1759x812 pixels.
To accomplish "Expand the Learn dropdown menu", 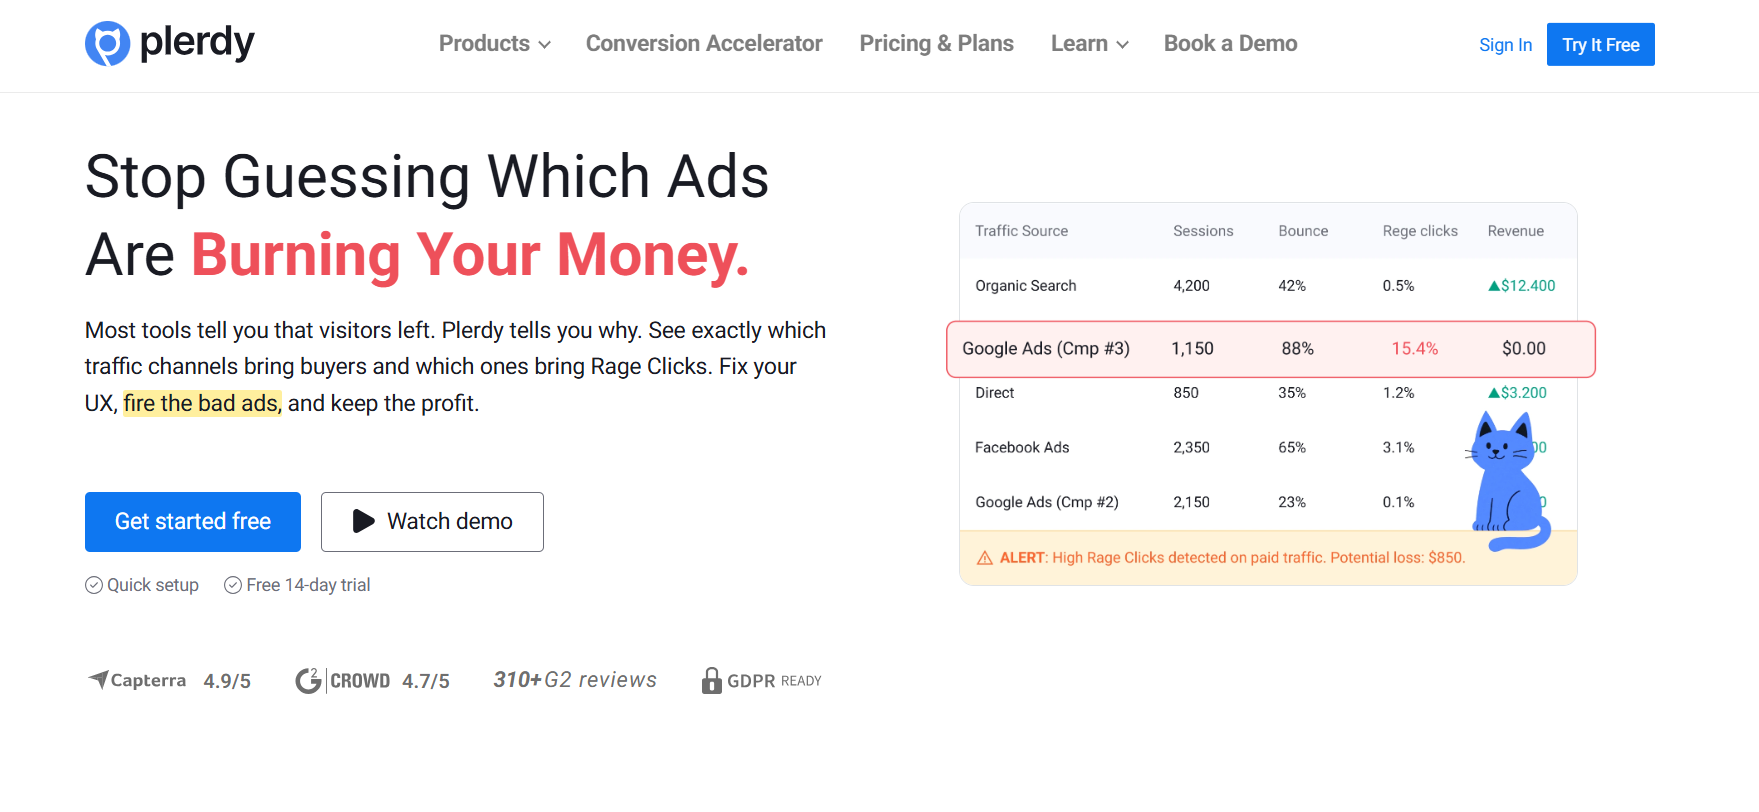I will click(1089, 44).
